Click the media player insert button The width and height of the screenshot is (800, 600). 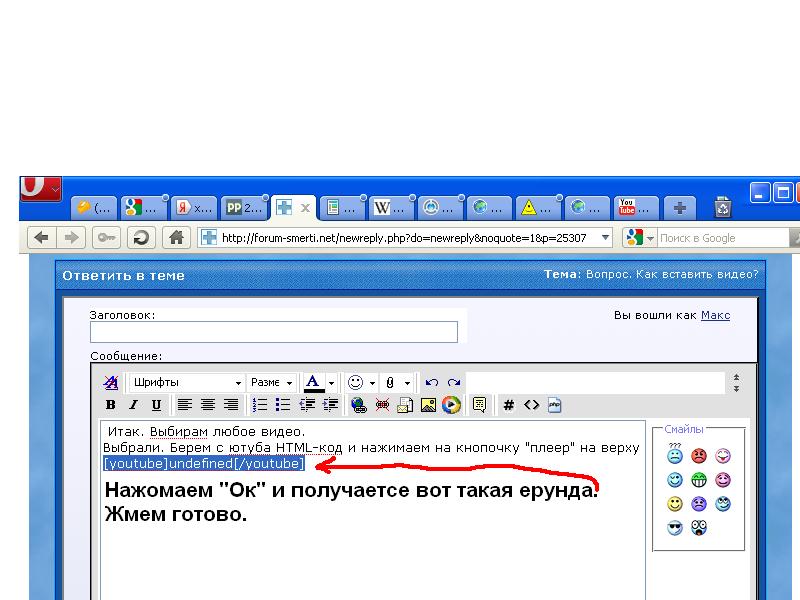(451, 405)
